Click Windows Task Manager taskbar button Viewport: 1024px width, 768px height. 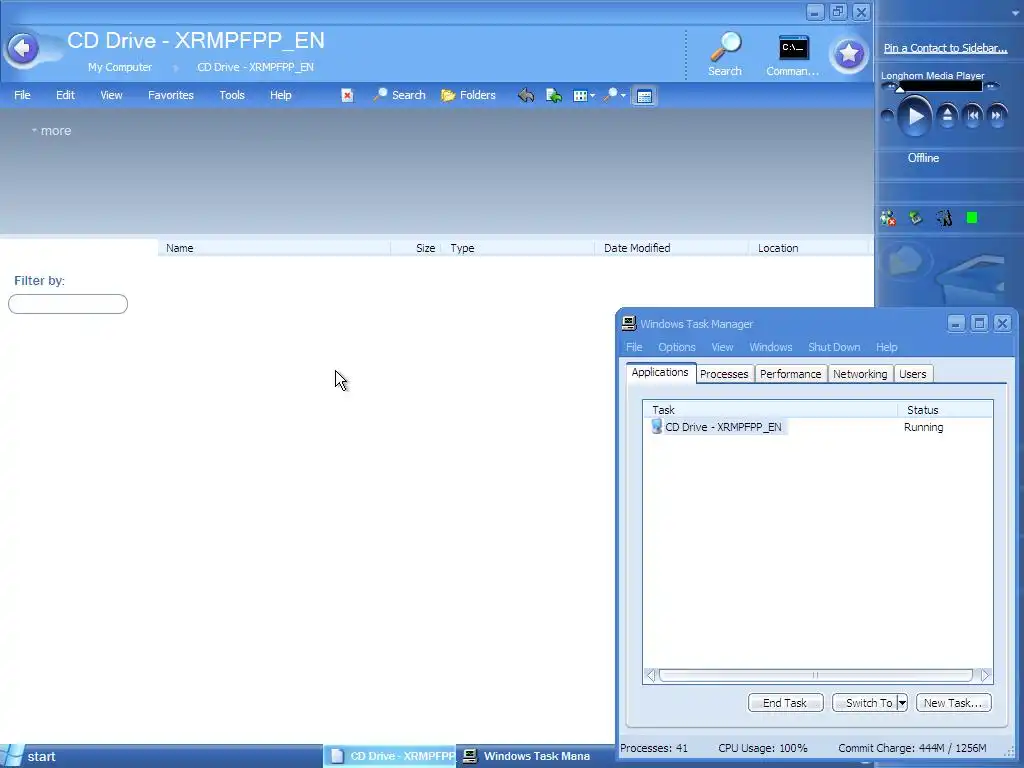[534, 756]
